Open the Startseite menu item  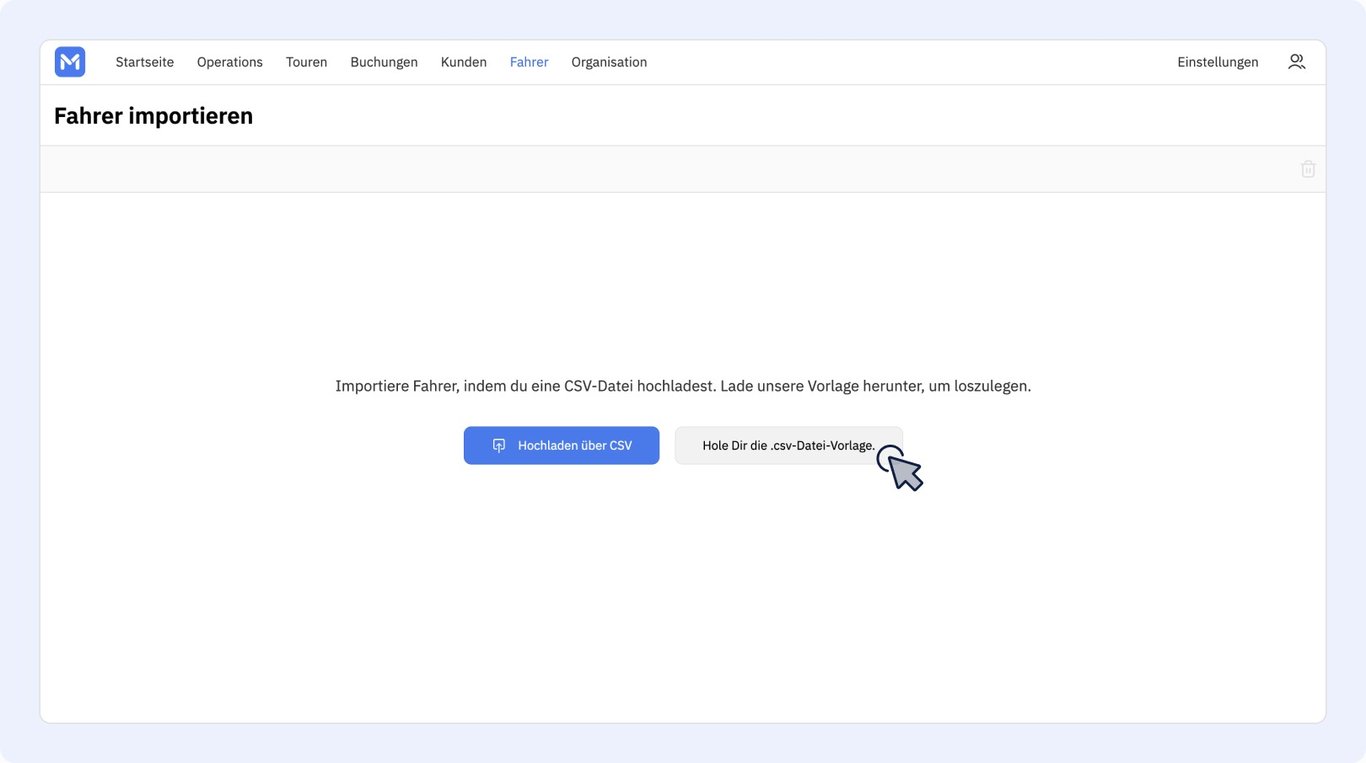click(145, 62)
